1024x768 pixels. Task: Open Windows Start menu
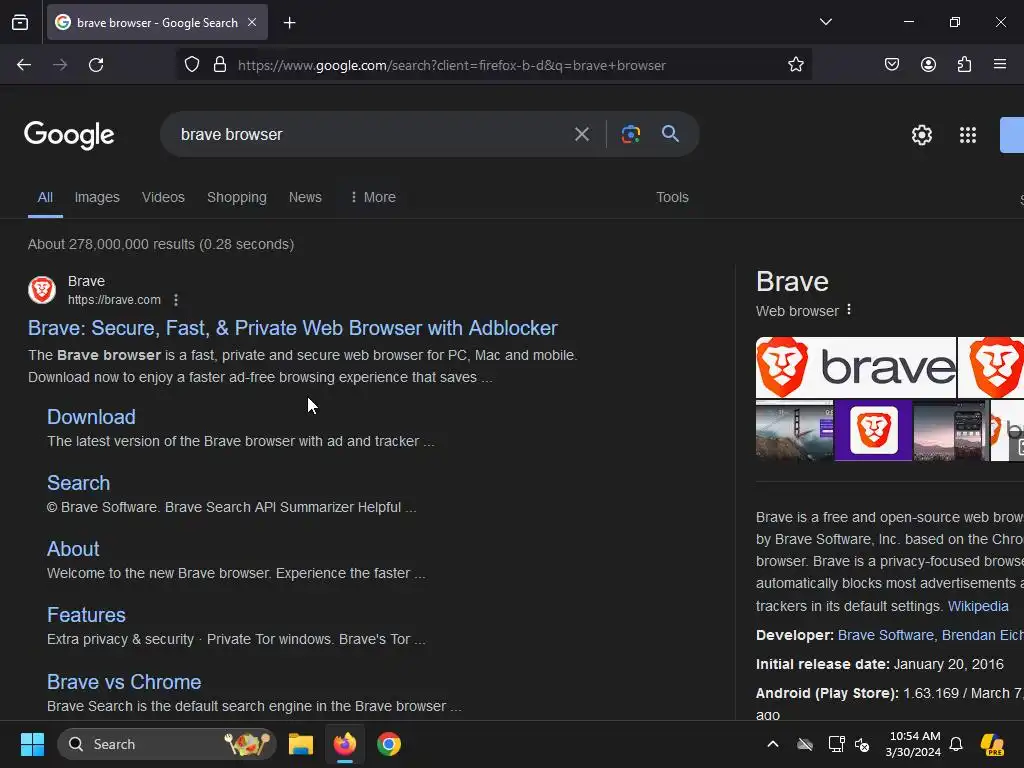[32, 744]
